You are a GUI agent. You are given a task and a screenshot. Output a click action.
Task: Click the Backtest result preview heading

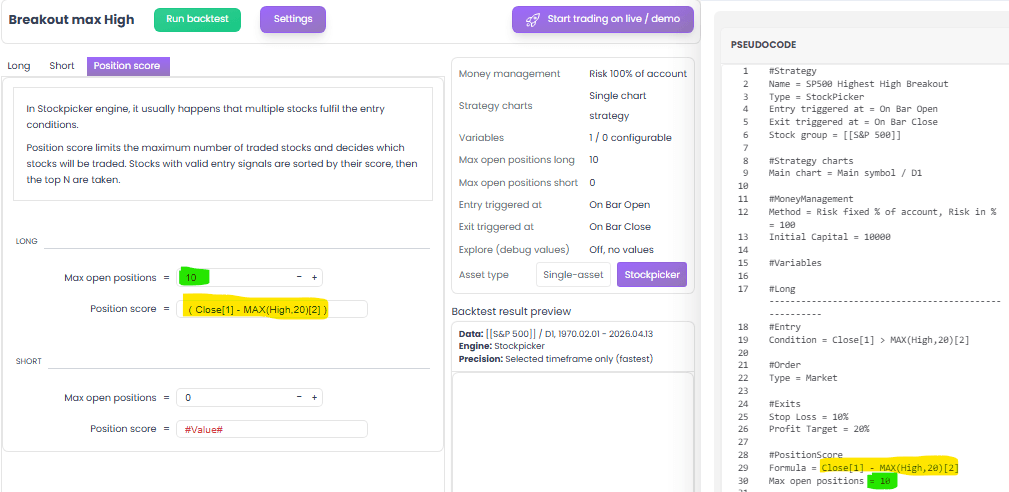click(x=512, y=311)
